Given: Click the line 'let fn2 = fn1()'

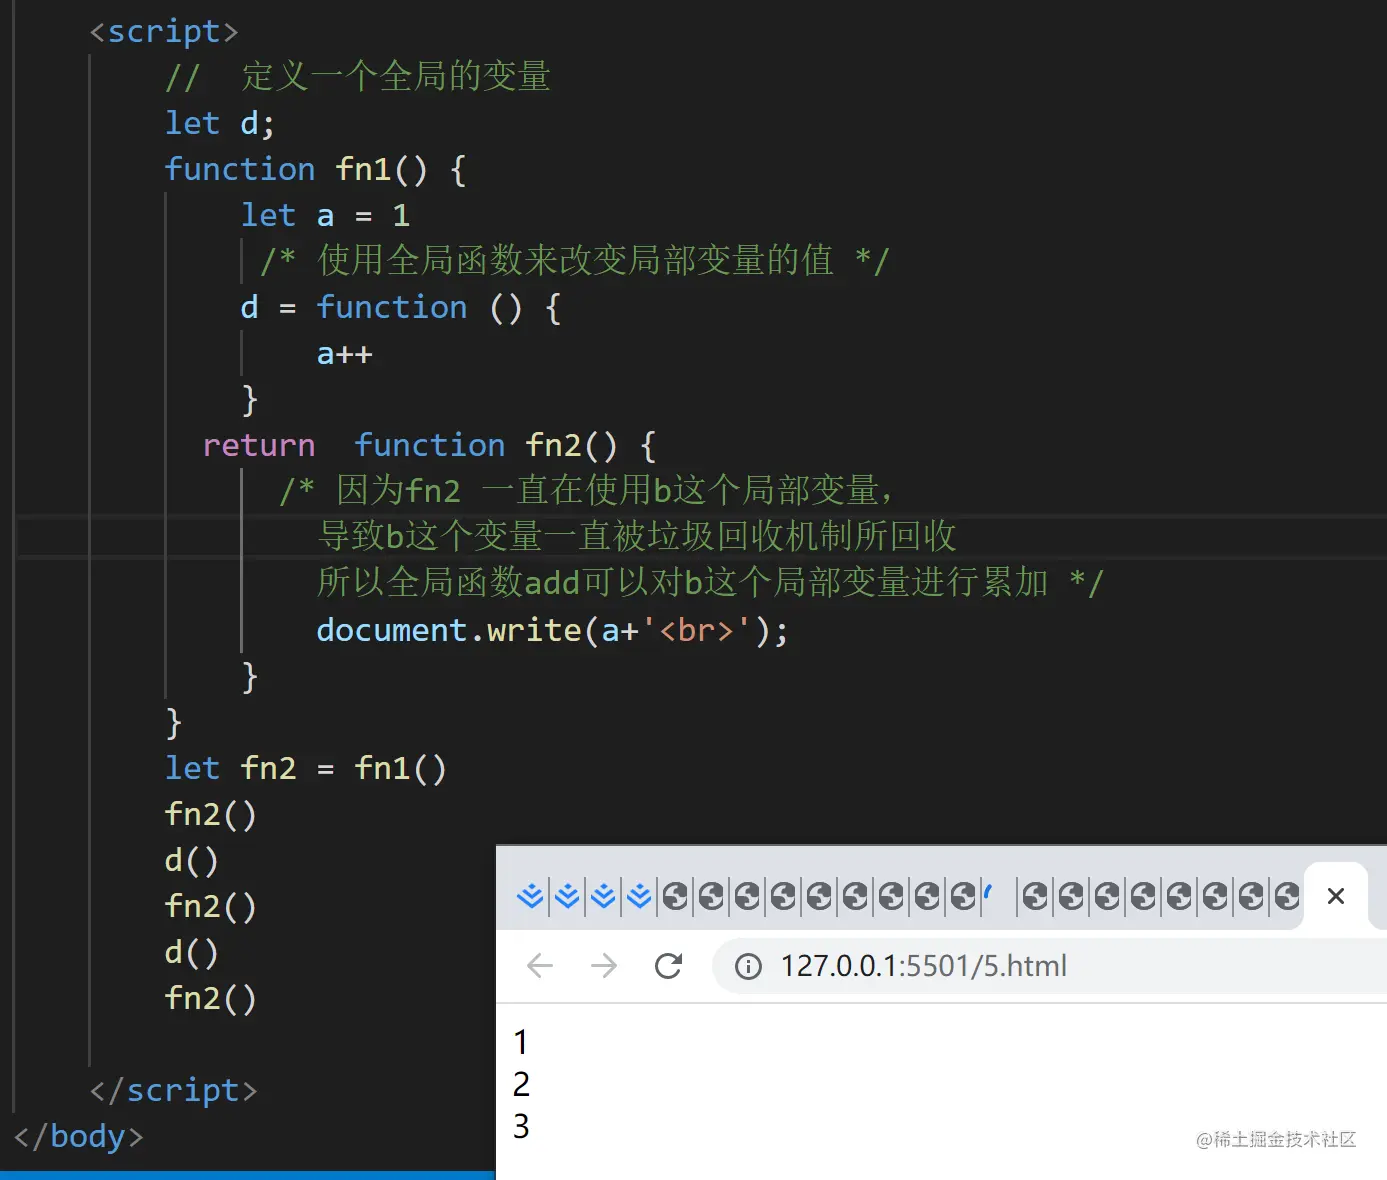Looking at the screenshot, I should click(x=306, y=768).
